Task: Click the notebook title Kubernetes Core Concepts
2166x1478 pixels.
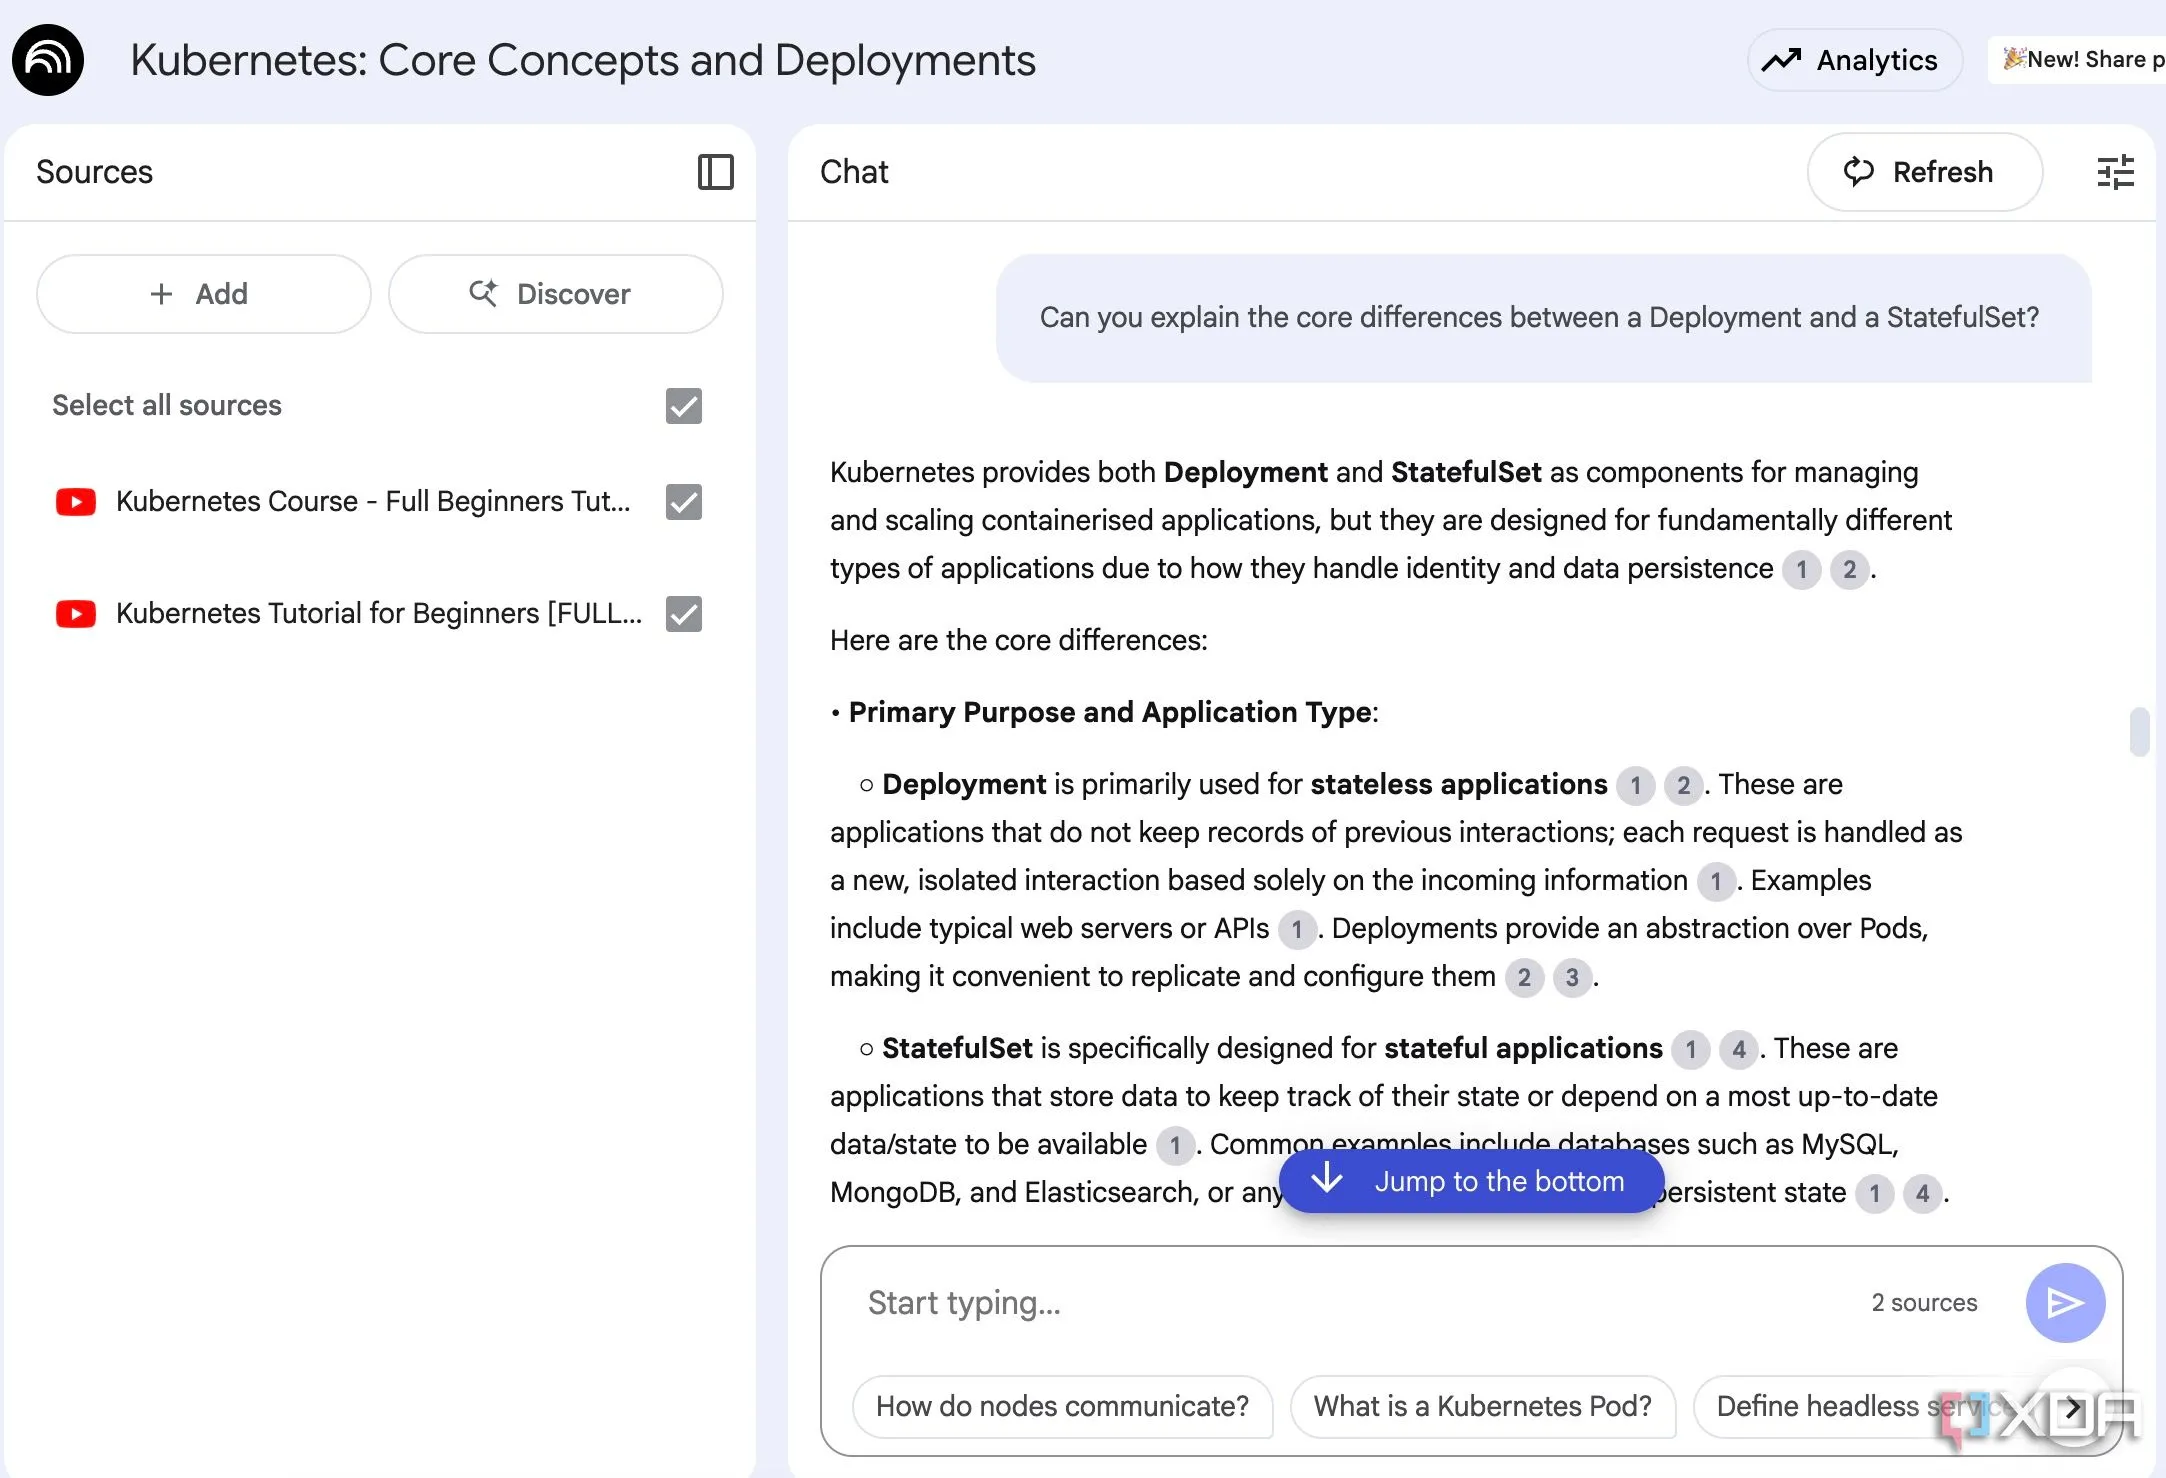Action: [583, 60]
